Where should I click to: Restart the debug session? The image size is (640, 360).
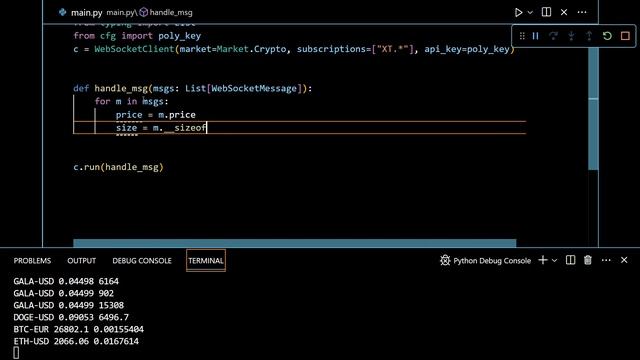(x=607, y=36)
